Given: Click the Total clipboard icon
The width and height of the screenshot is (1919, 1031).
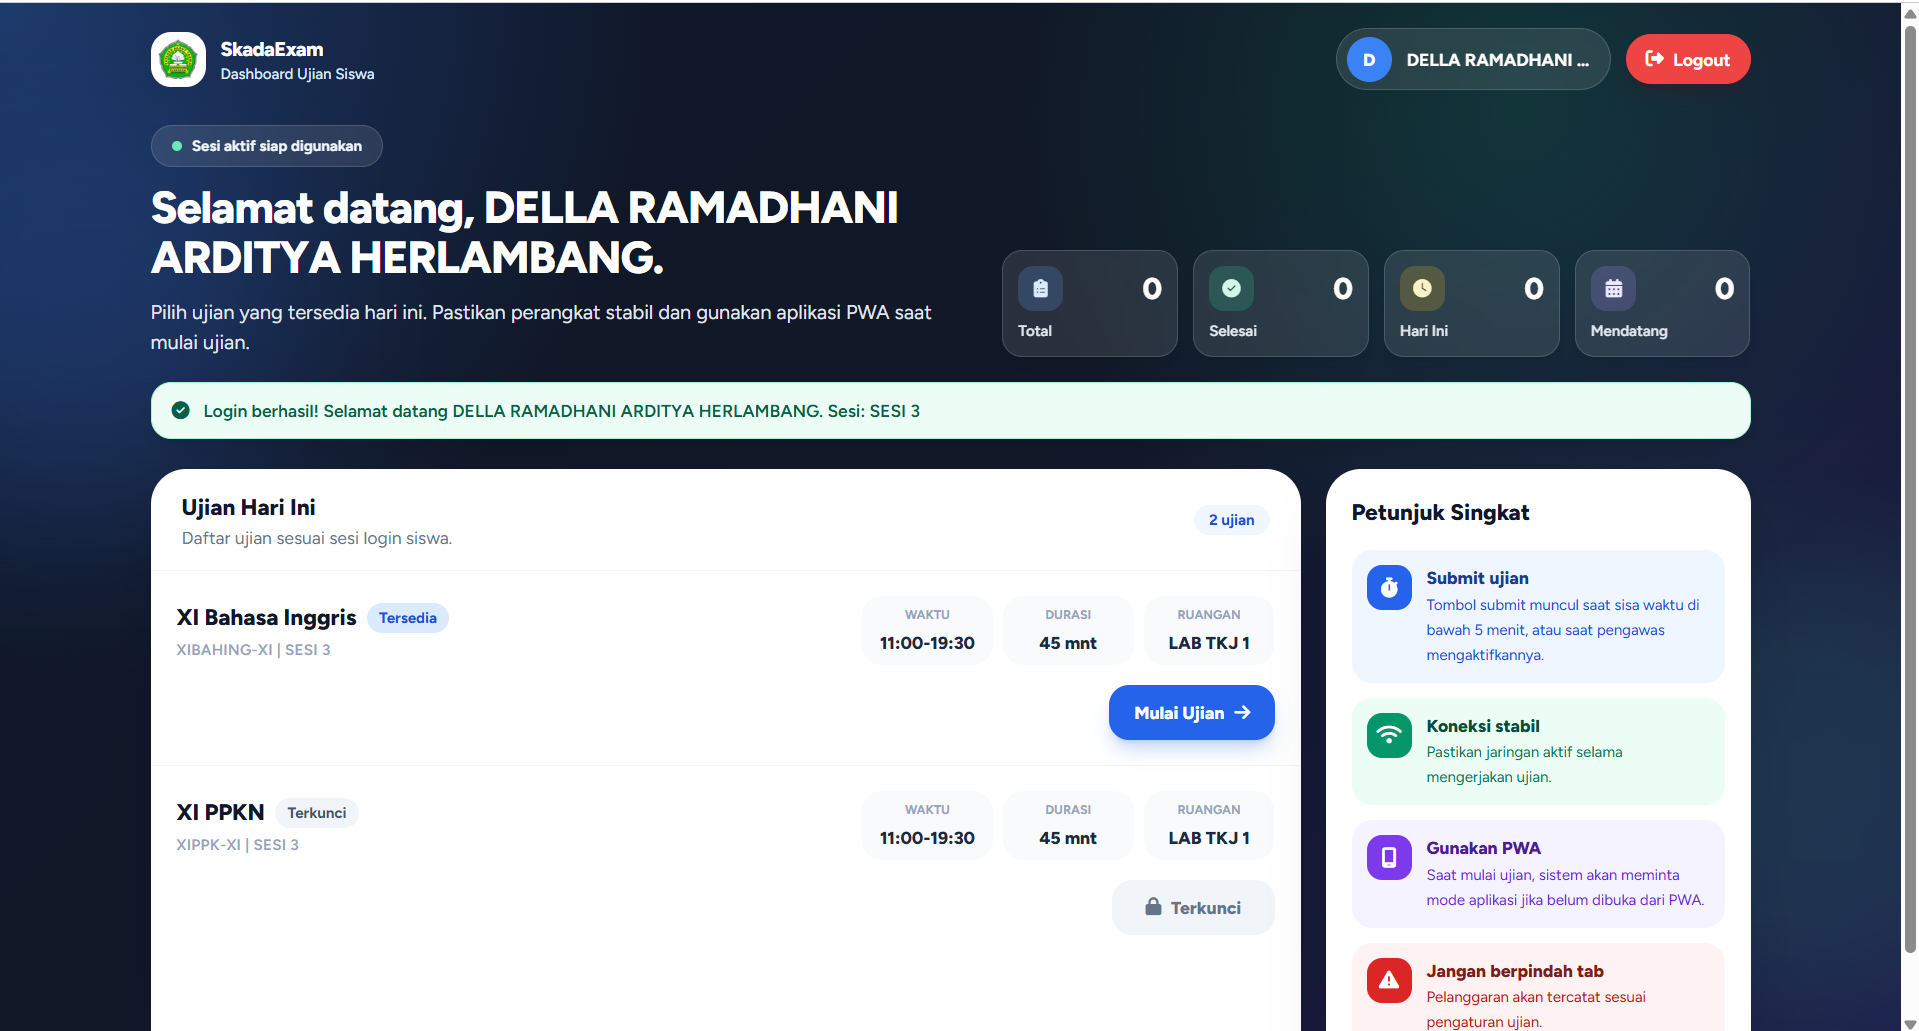Looking at the screenshot, I should tap(1040, 289).
